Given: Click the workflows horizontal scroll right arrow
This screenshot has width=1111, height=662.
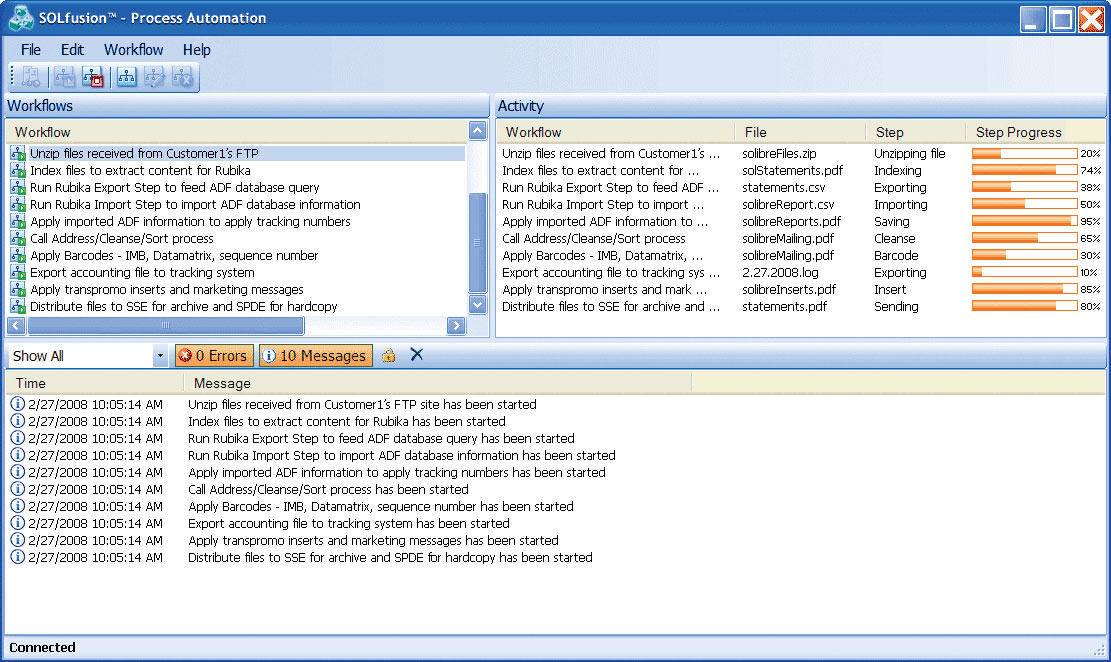Looking at the screenshot, I should 456,325.
